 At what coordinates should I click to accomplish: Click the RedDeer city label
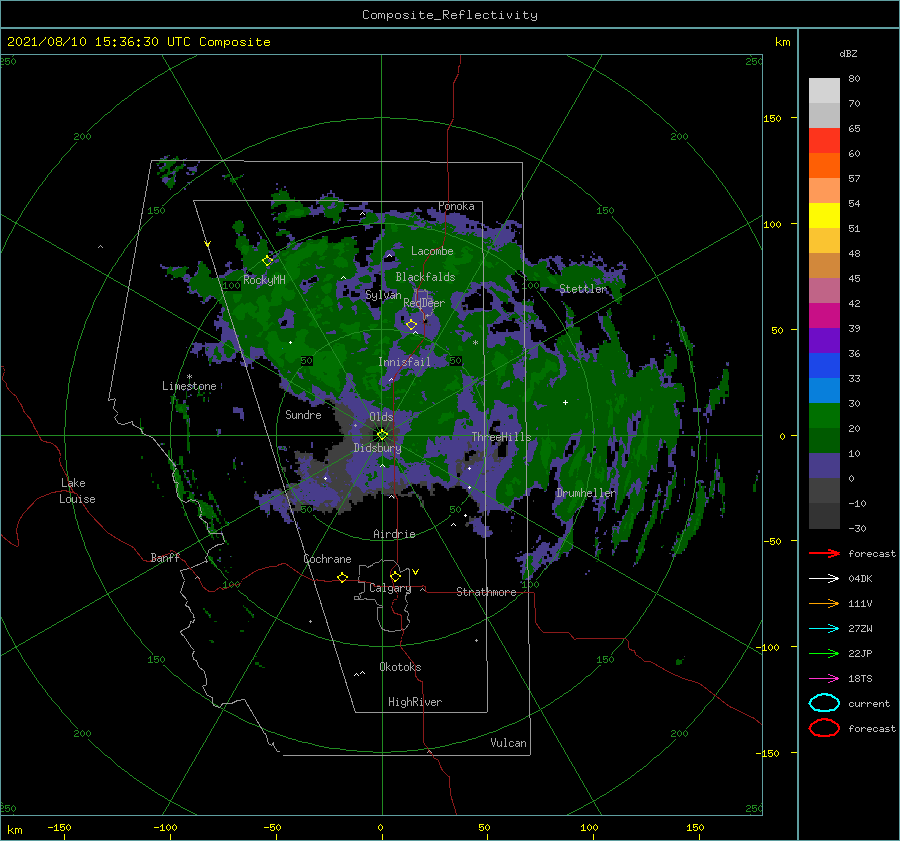click(424, 303)
